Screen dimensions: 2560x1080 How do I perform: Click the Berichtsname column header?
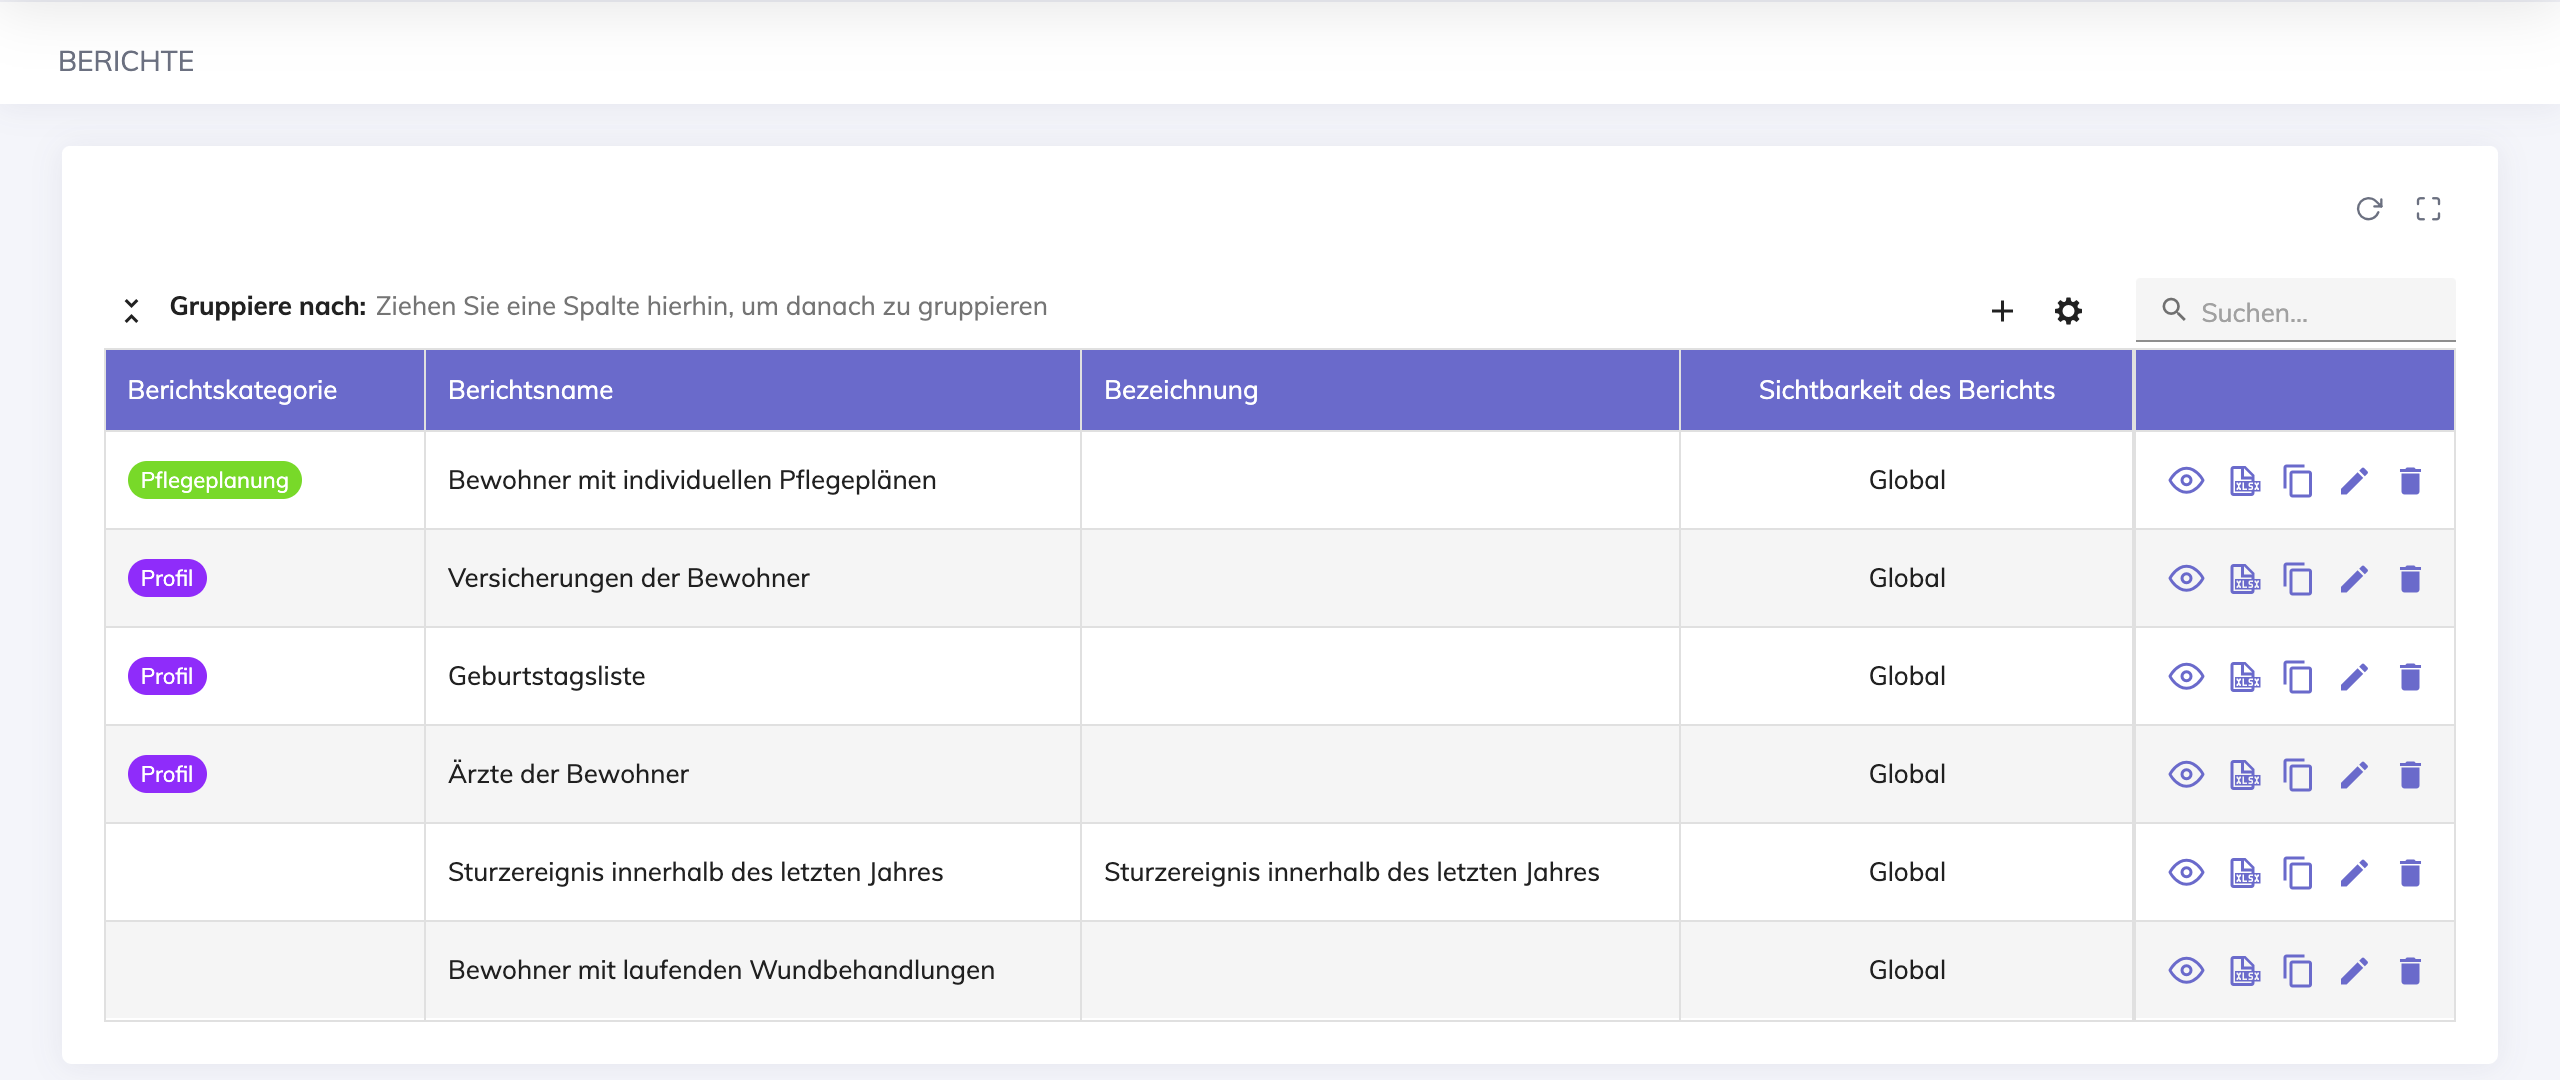click(x=530, y=390)
